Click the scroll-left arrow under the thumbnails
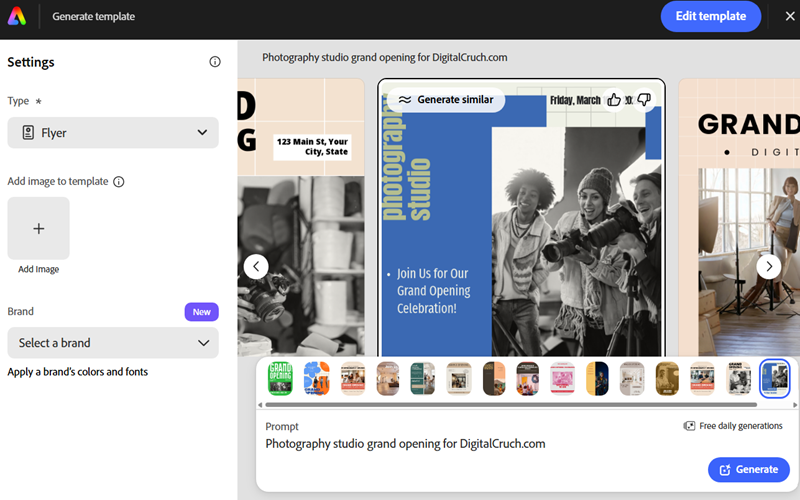 coord(260,405)
